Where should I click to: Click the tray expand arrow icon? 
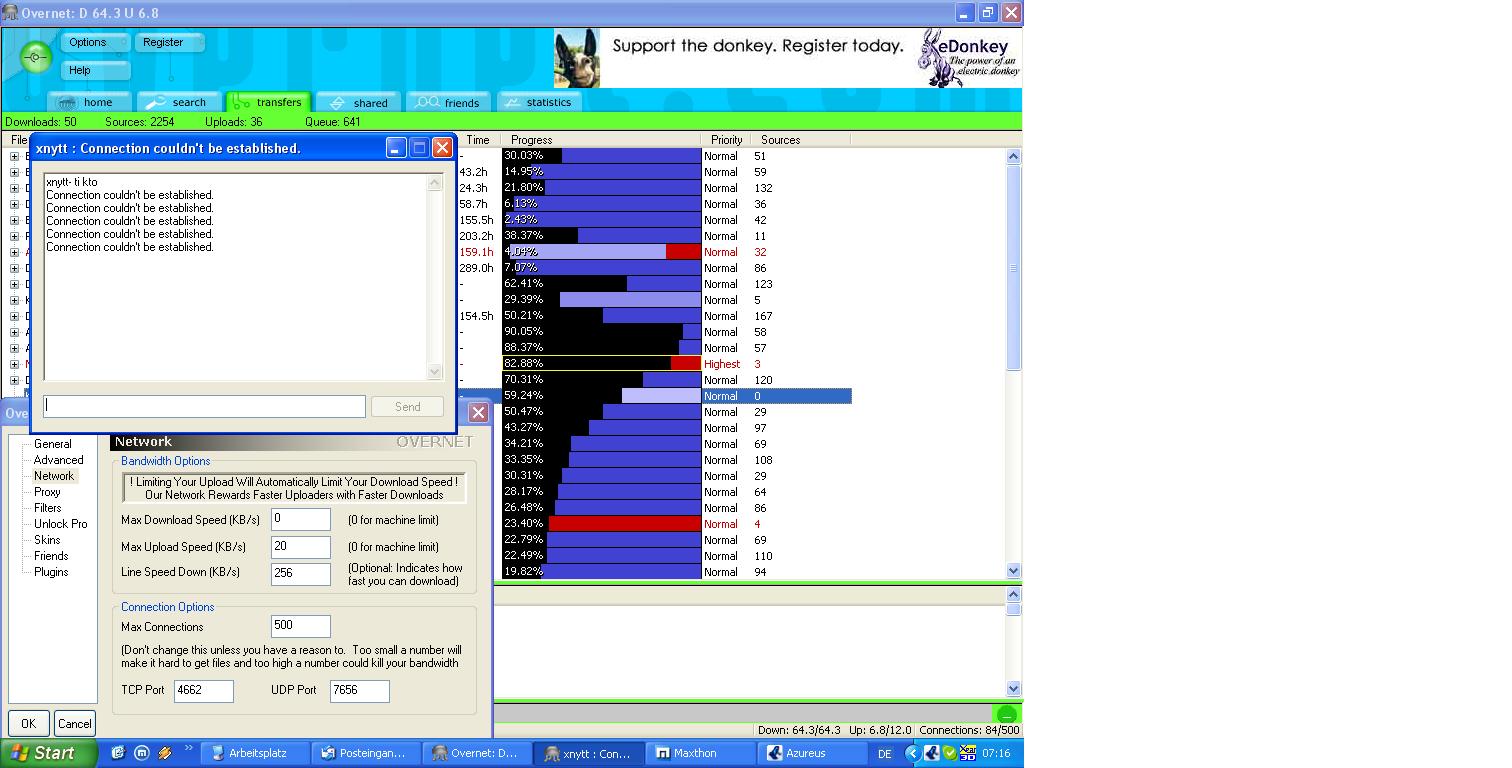[912, 753]
